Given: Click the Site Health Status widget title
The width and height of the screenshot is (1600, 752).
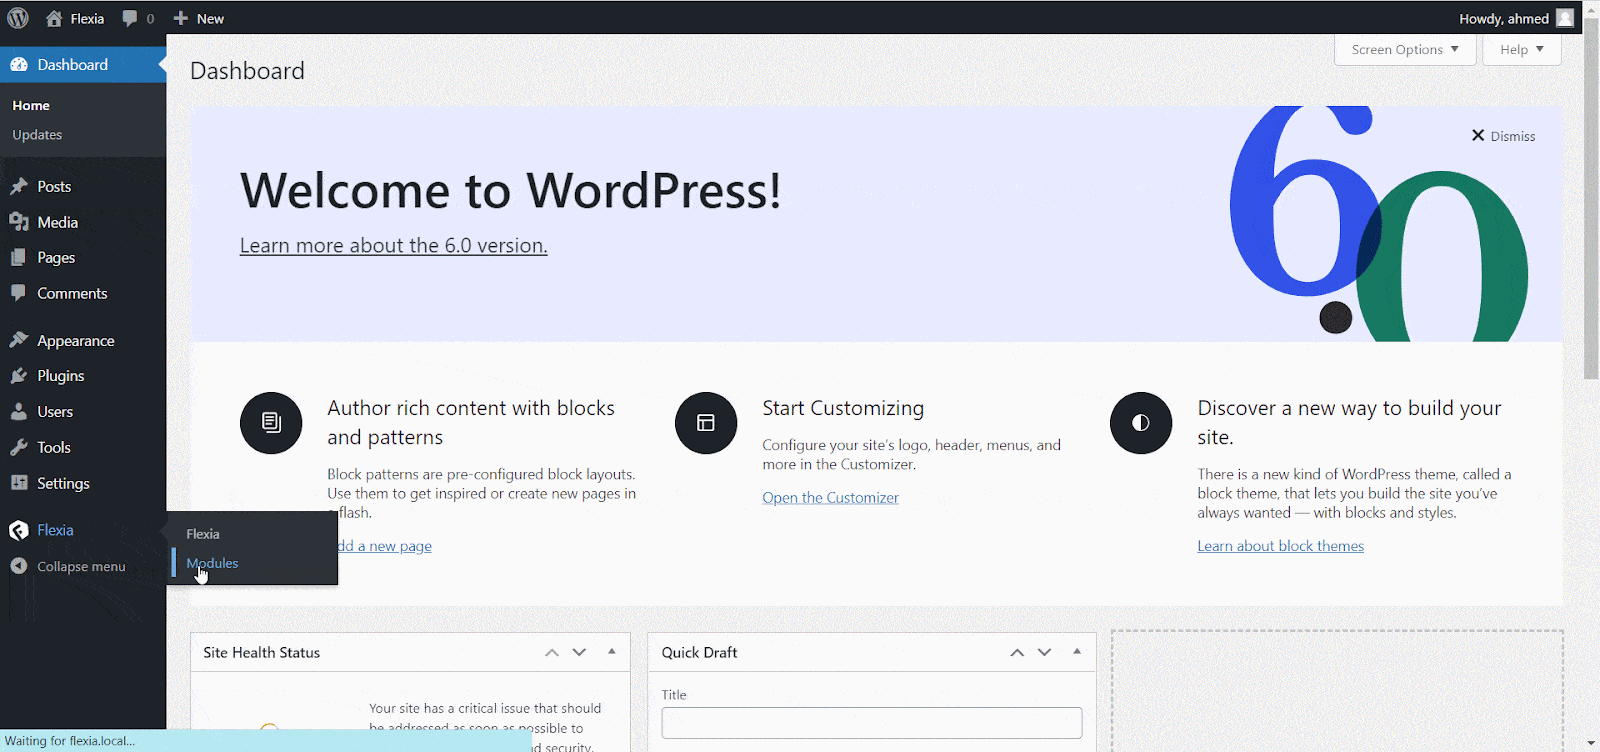Looking at the screenshot, I should coord(261,652).
